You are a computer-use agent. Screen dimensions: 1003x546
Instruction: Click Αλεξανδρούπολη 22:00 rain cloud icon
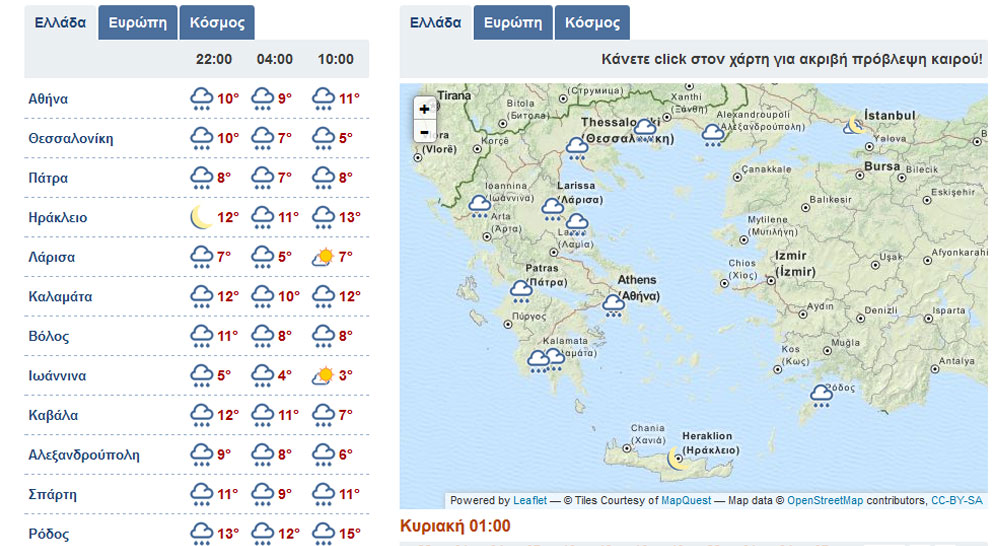pyautogui.click(x=201, y=455)
